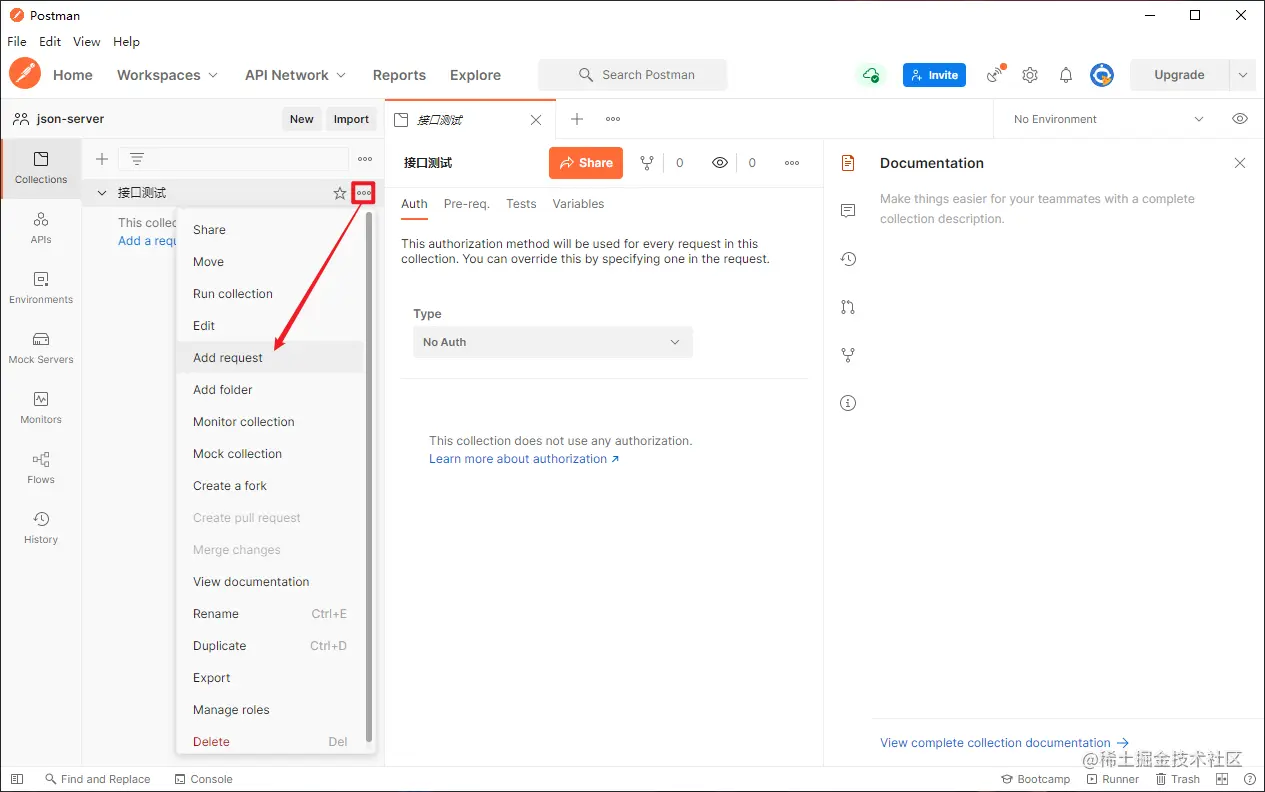
Task: Open the user avatar menu
Action: tap(1102, 75)
